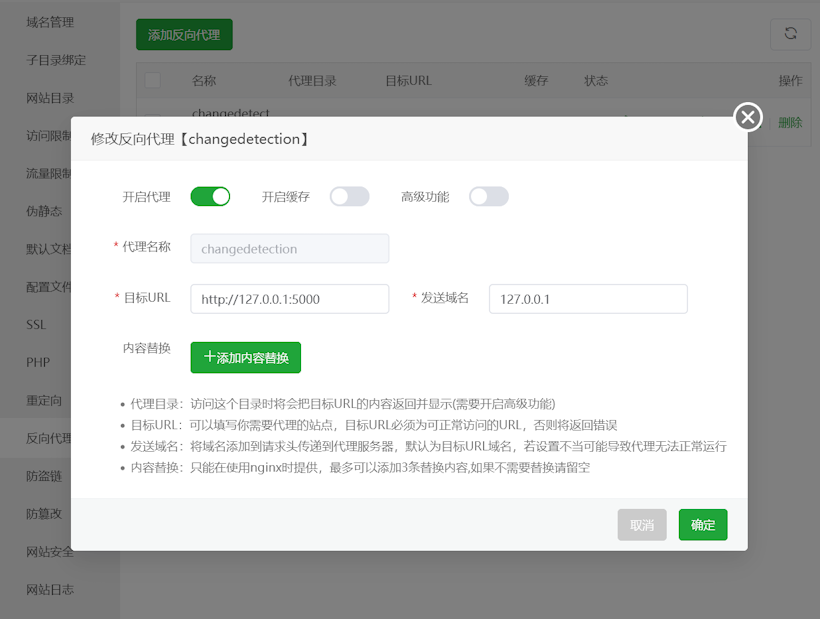Click the 发送域名 input field
The image size is (820, 619).
pyautogui.click(x=588, y=298)
